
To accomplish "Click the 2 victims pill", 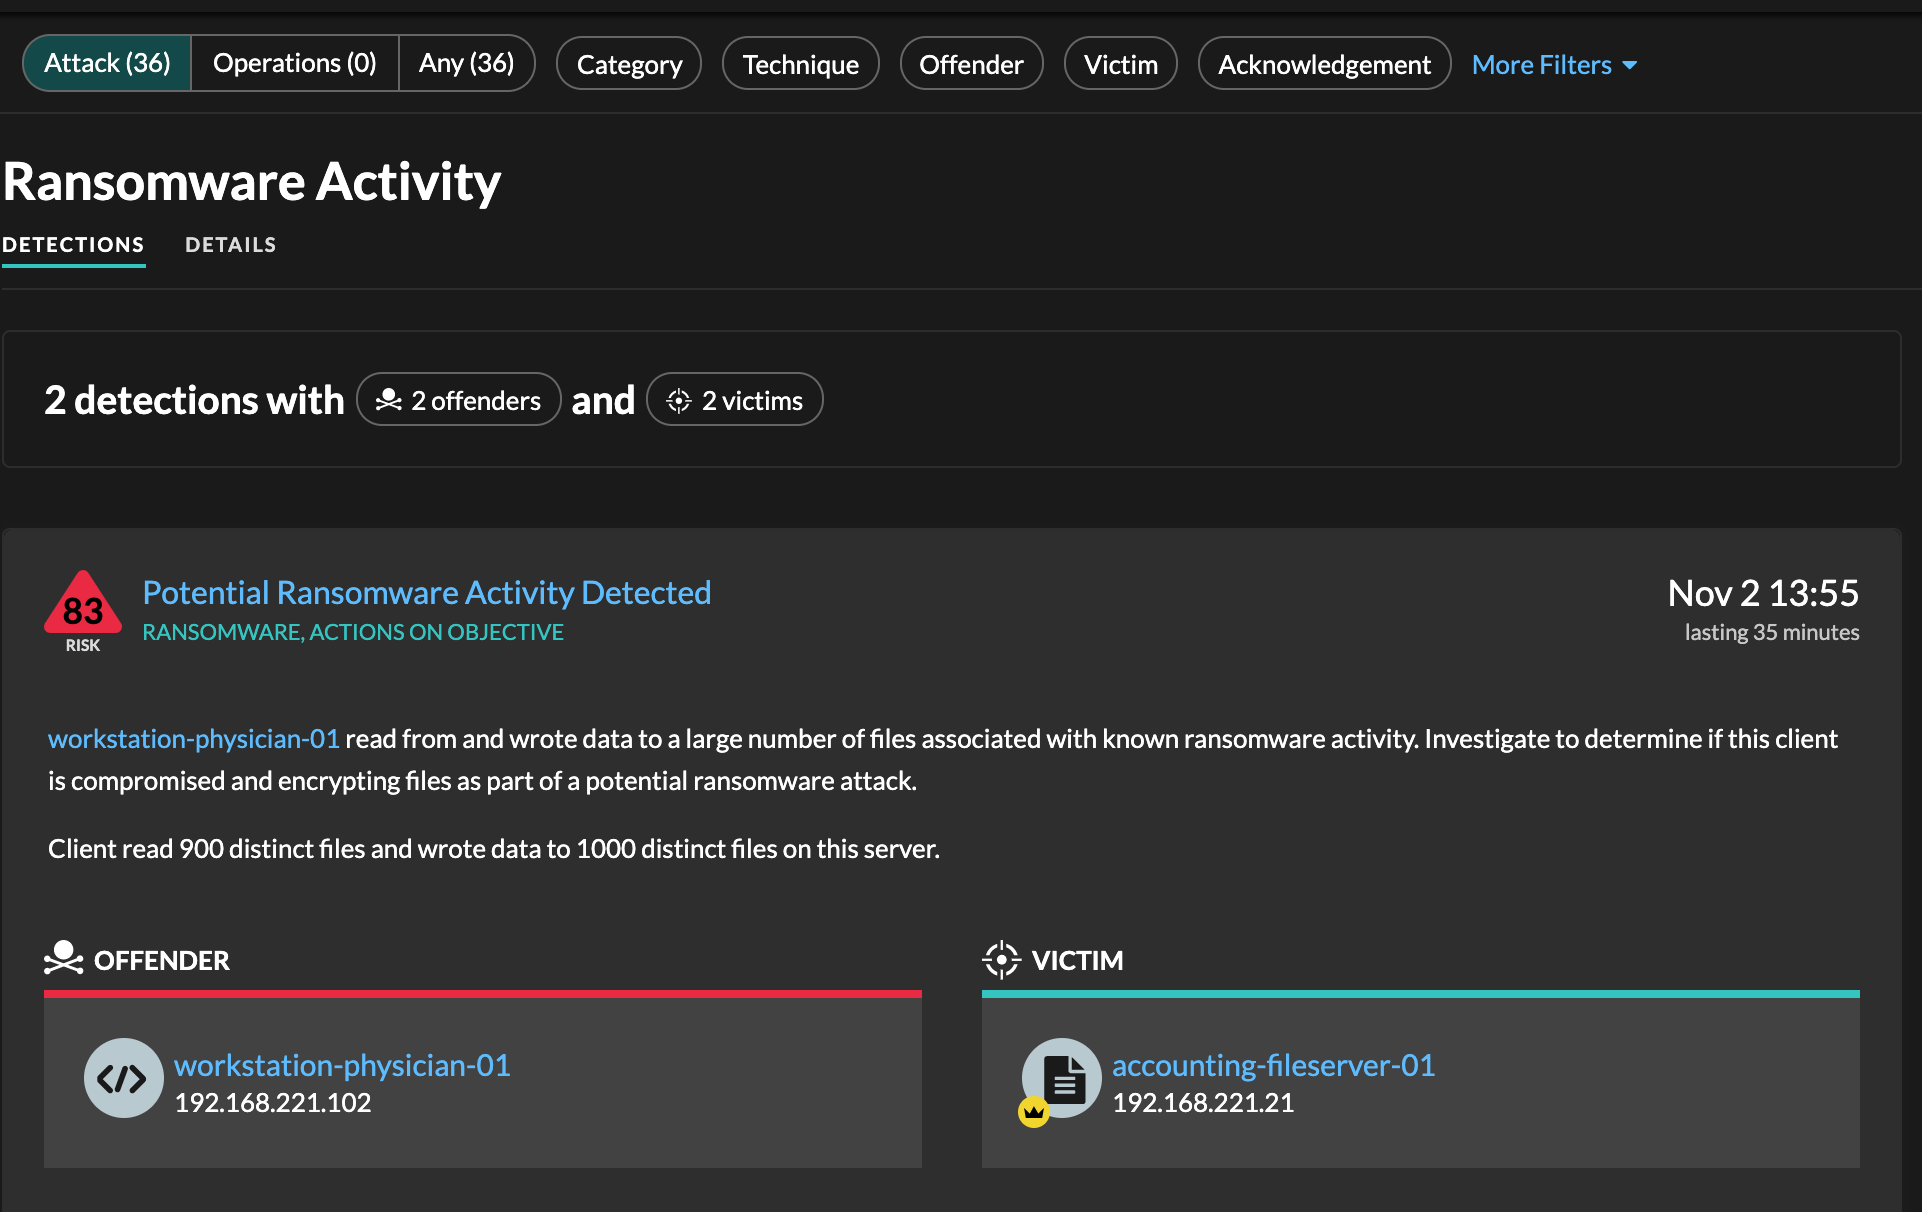I will click(x=735, y=400).
